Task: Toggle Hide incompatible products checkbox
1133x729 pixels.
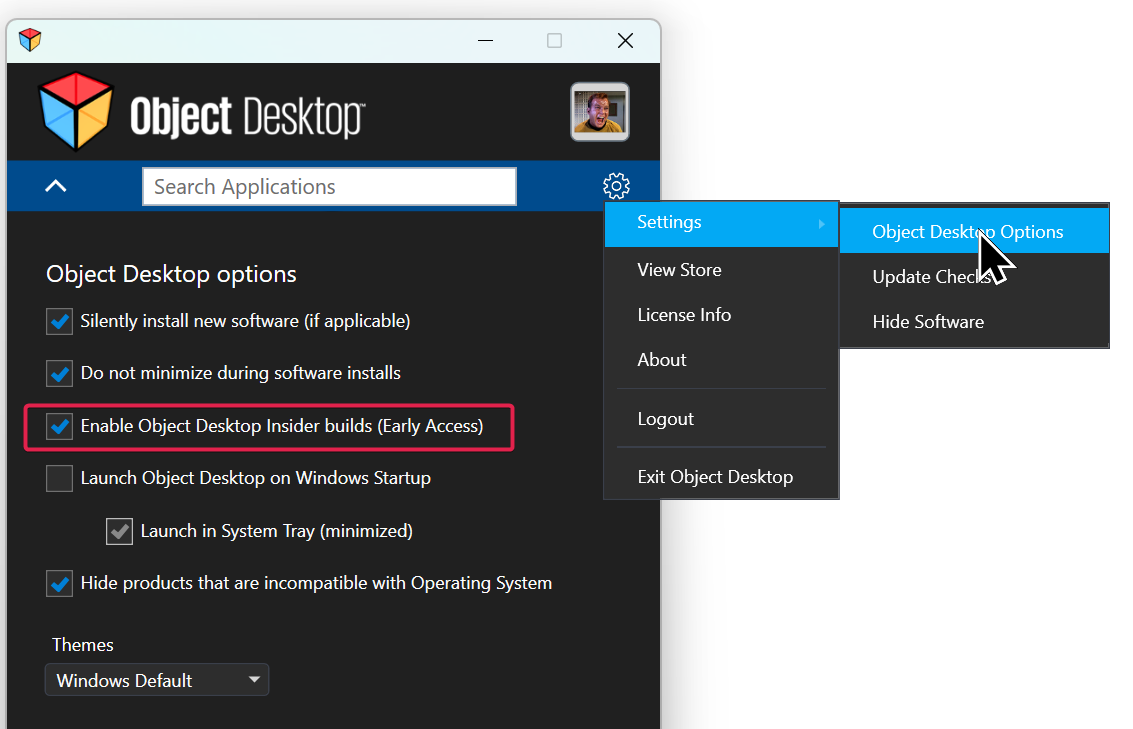Action: pos(60,583)
